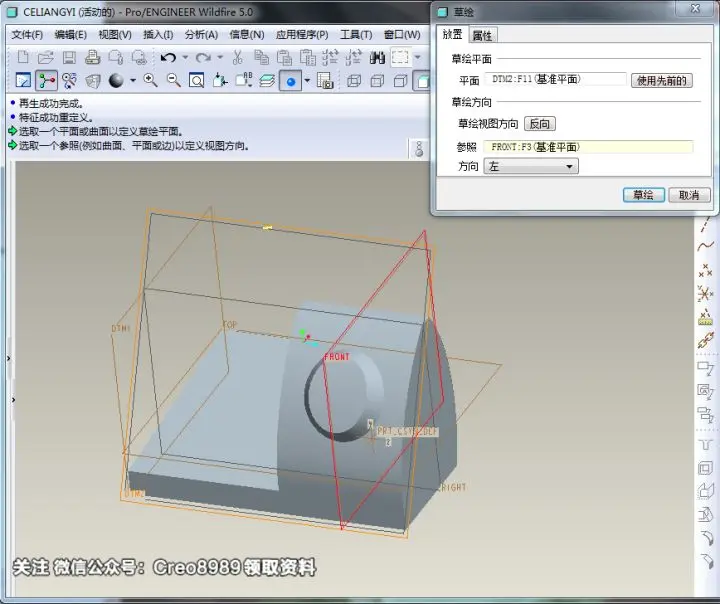Click the 参照 FRONT:F3 input field
Screen dimensions: 720x604
pos(588,147)
